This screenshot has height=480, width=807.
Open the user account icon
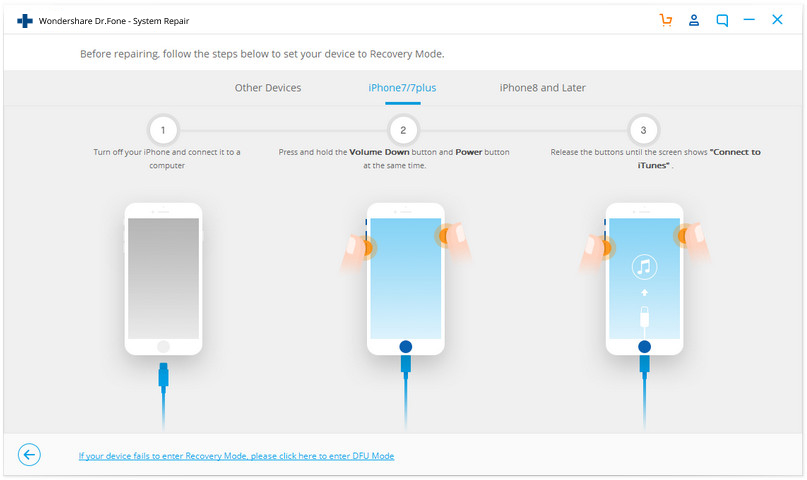[694, 21]
